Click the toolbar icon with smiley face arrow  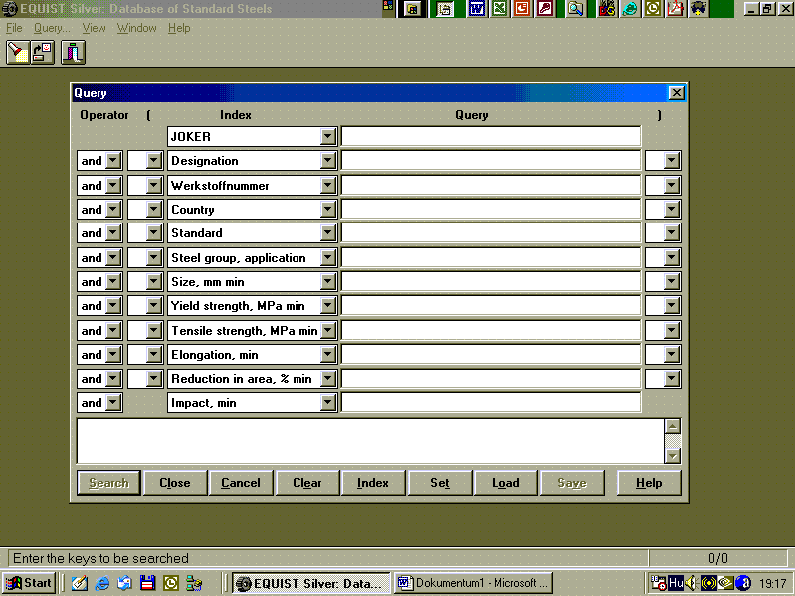click(x=43, y=53)
